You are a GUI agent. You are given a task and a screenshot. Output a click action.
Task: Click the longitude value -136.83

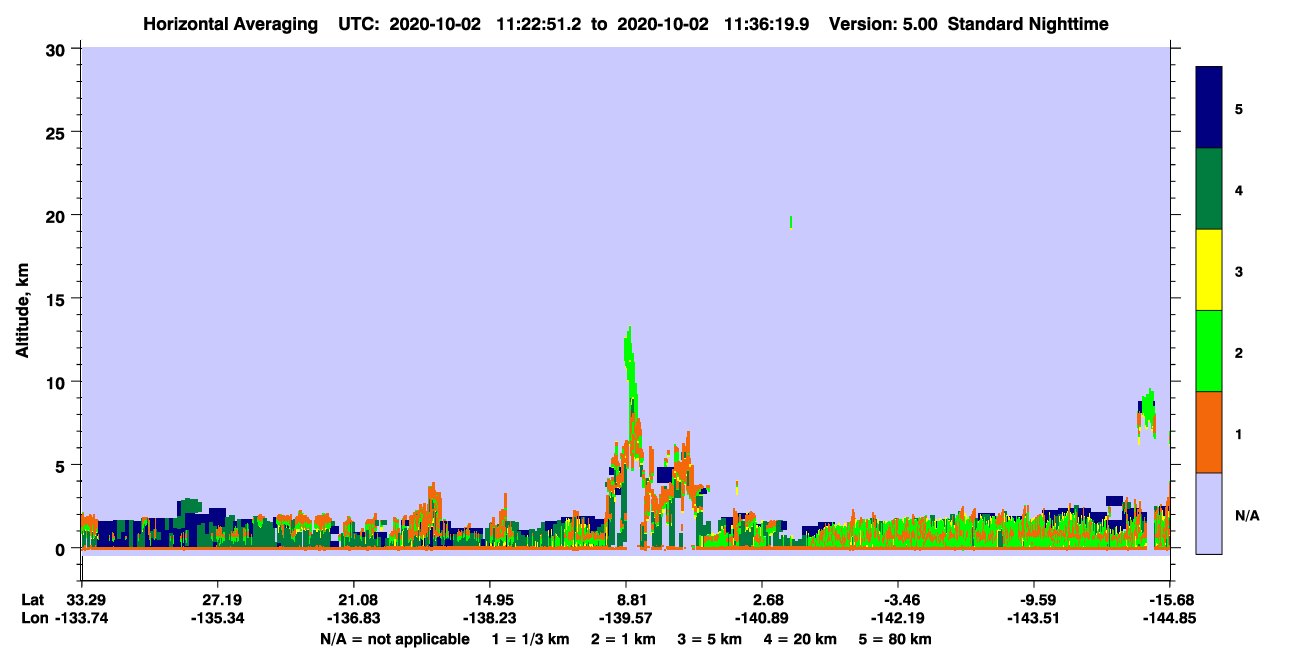[354, 618]
